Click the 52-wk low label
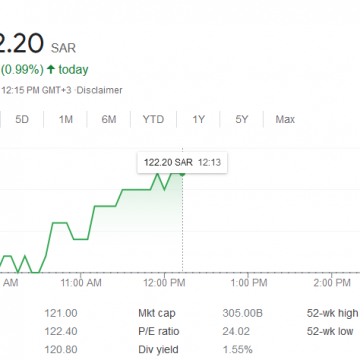Image resolution: width=360 pixels, height=360 pixels. point(330,331)
